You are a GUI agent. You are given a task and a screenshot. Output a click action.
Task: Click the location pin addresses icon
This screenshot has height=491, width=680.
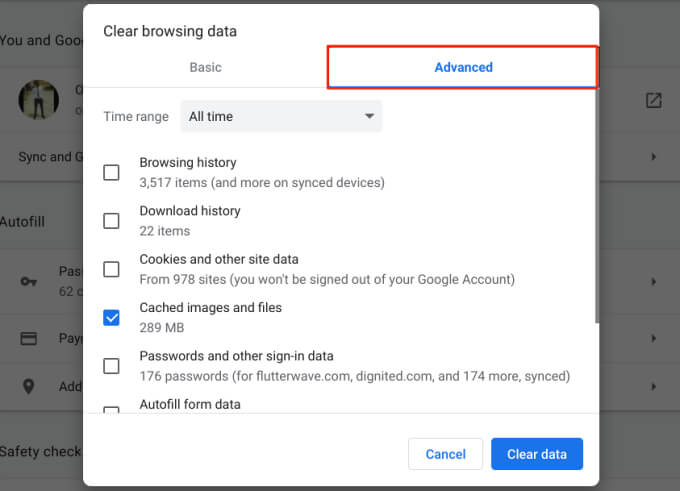[x=29, y=386]
